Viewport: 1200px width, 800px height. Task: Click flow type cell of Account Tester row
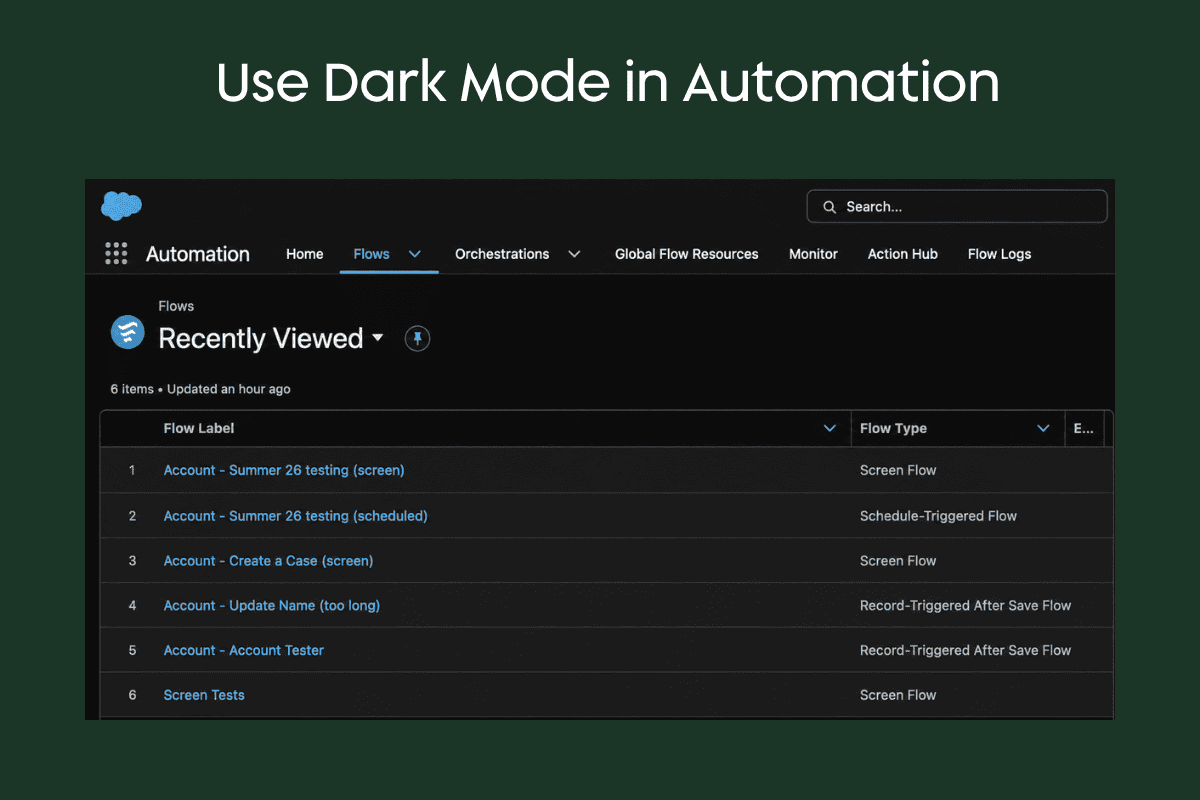[965, 650]
